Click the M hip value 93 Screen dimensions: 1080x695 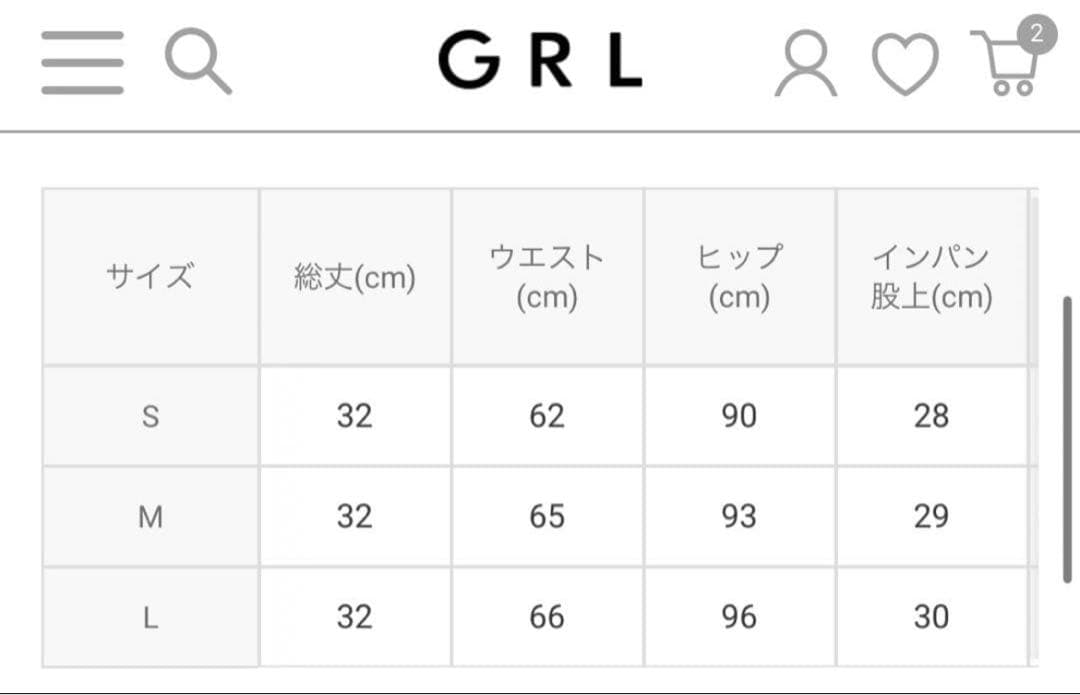[739, 517]
